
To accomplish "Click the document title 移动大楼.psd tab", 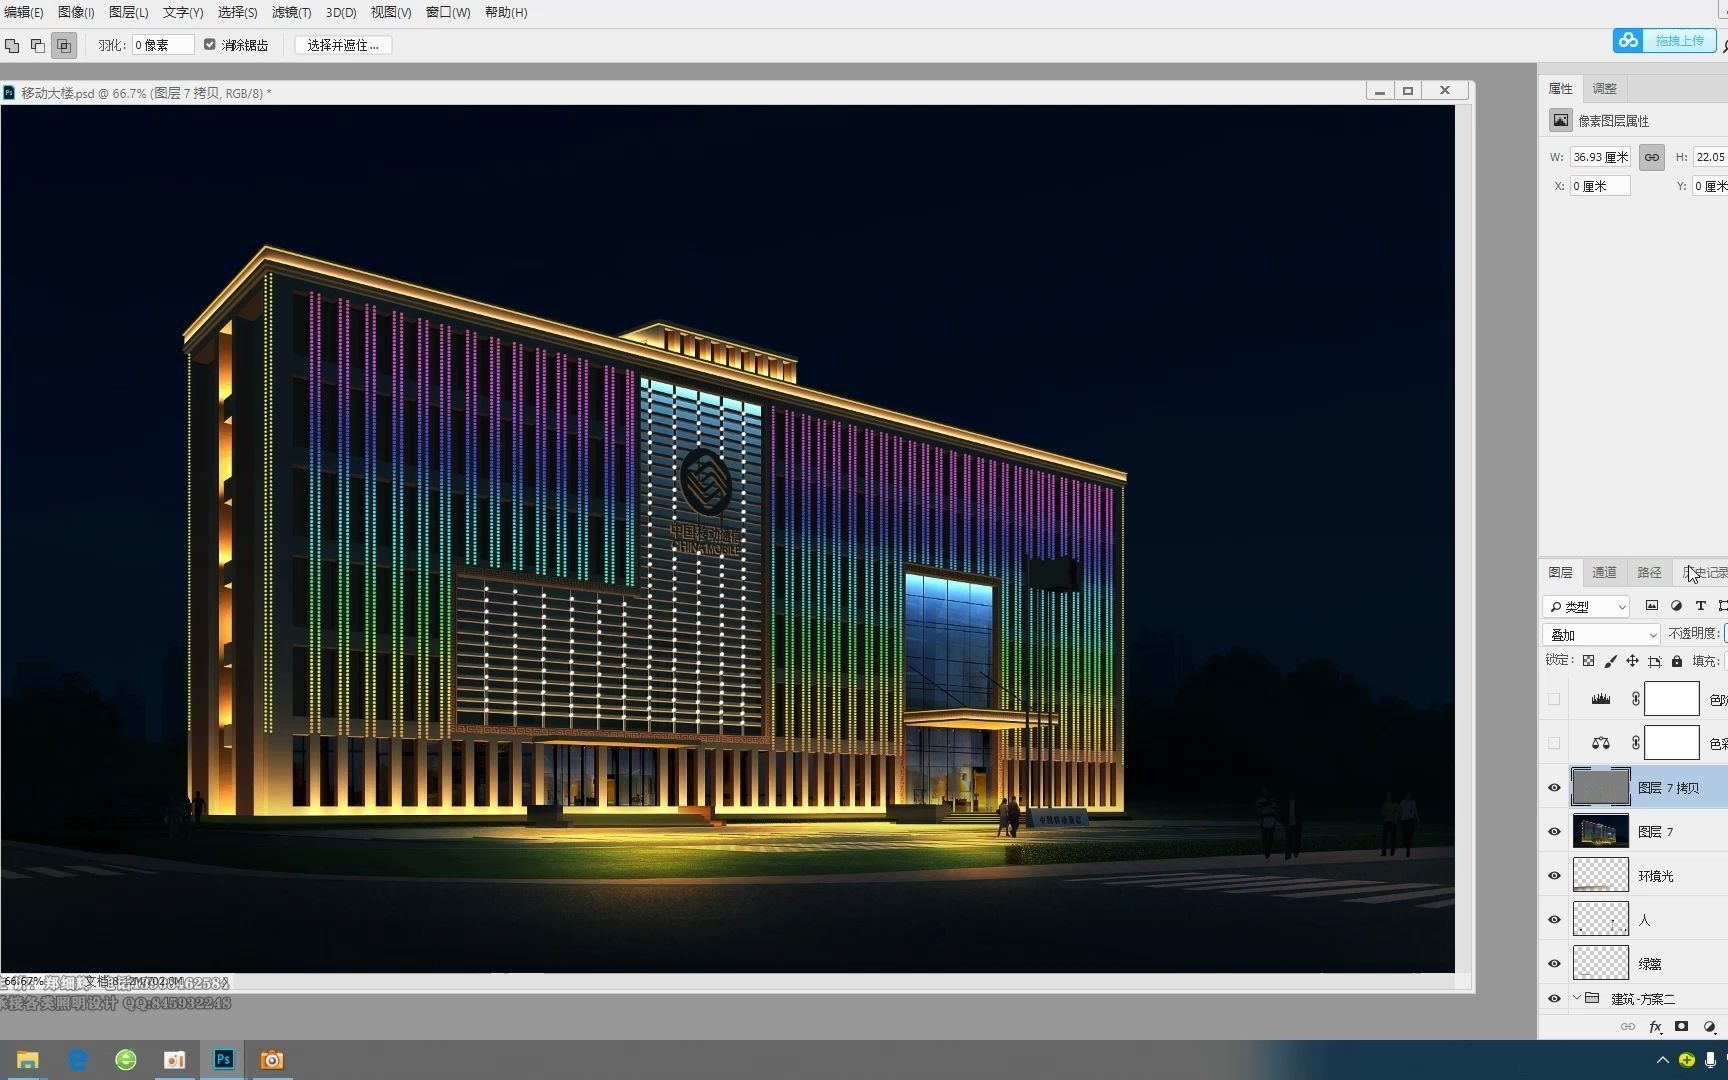I will pyautogui.click(x=146, y=93).
